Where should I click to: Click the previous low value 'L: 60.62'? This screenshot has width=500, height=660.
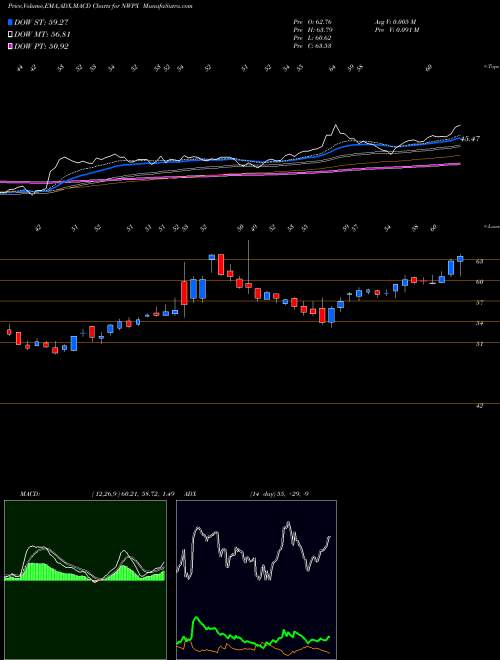tap(319, 38)
